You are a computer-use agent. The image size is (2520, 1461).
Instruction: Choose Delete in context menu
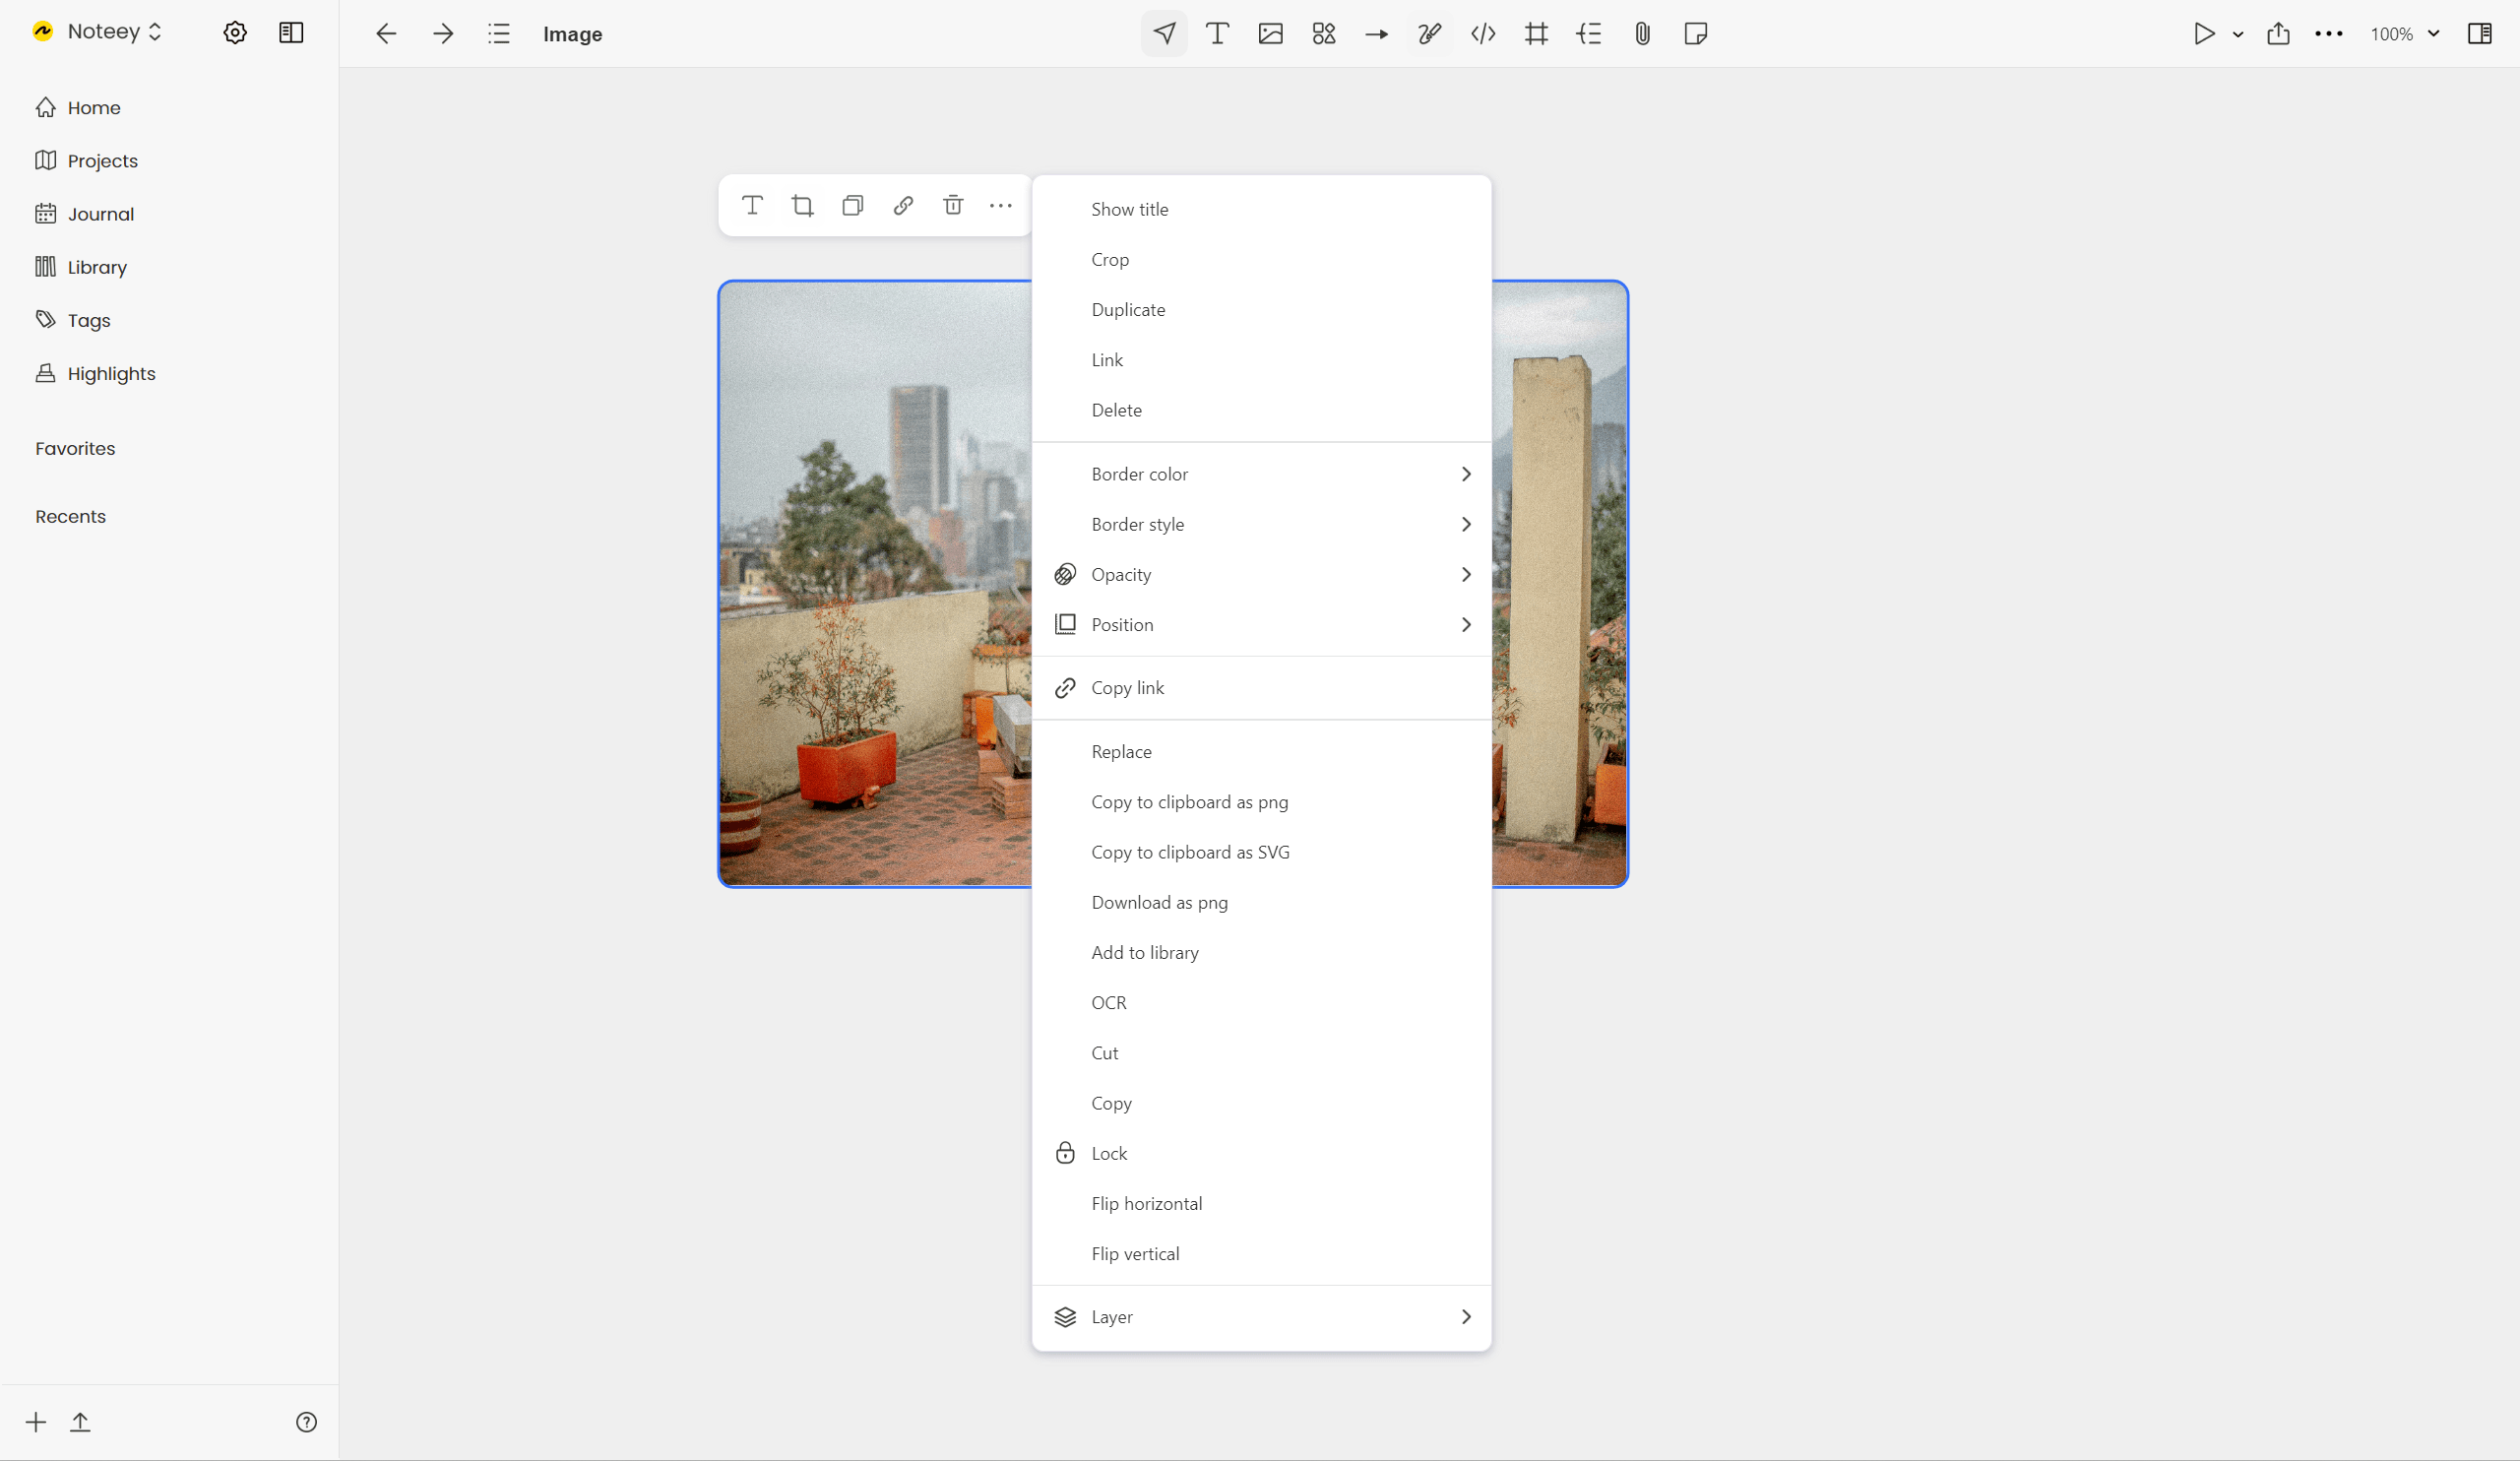(1261, 410)
